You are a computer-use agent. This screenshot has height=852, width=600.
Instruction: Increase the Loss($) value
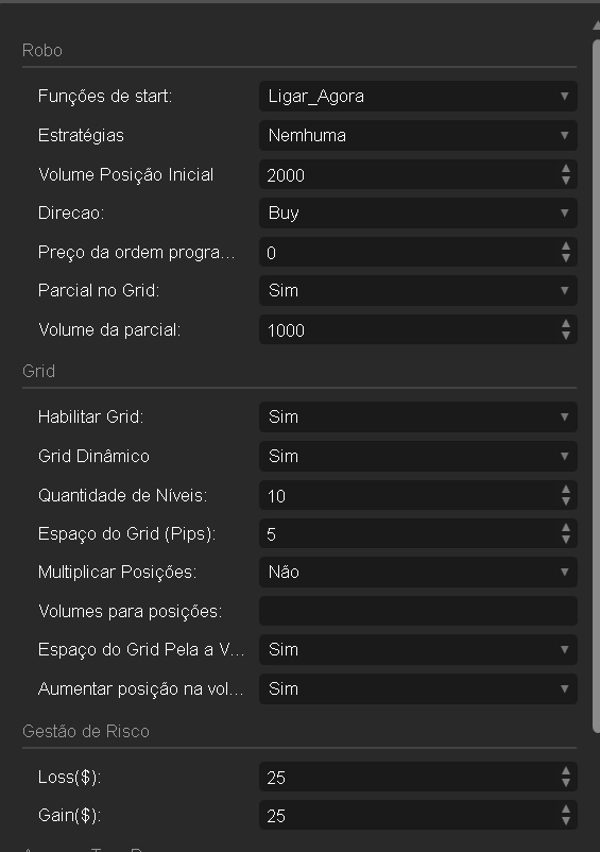click(566, 771)
